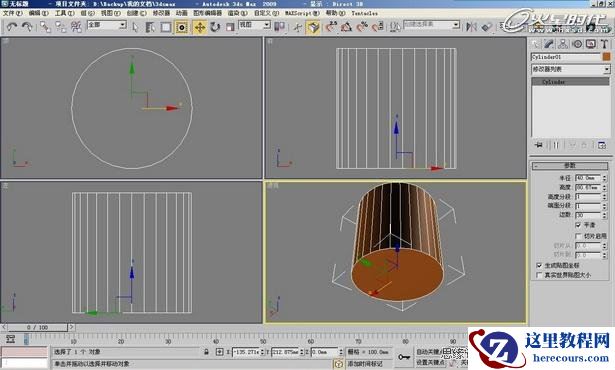Activate the Select Object arrow tool

(135, 27)
